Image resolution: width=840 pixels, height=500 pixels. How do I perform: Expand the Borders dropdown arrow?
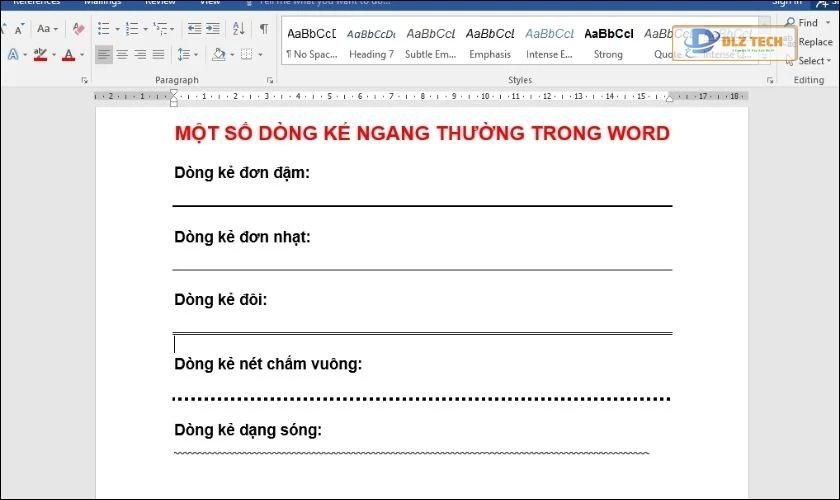tap(260, 54)
